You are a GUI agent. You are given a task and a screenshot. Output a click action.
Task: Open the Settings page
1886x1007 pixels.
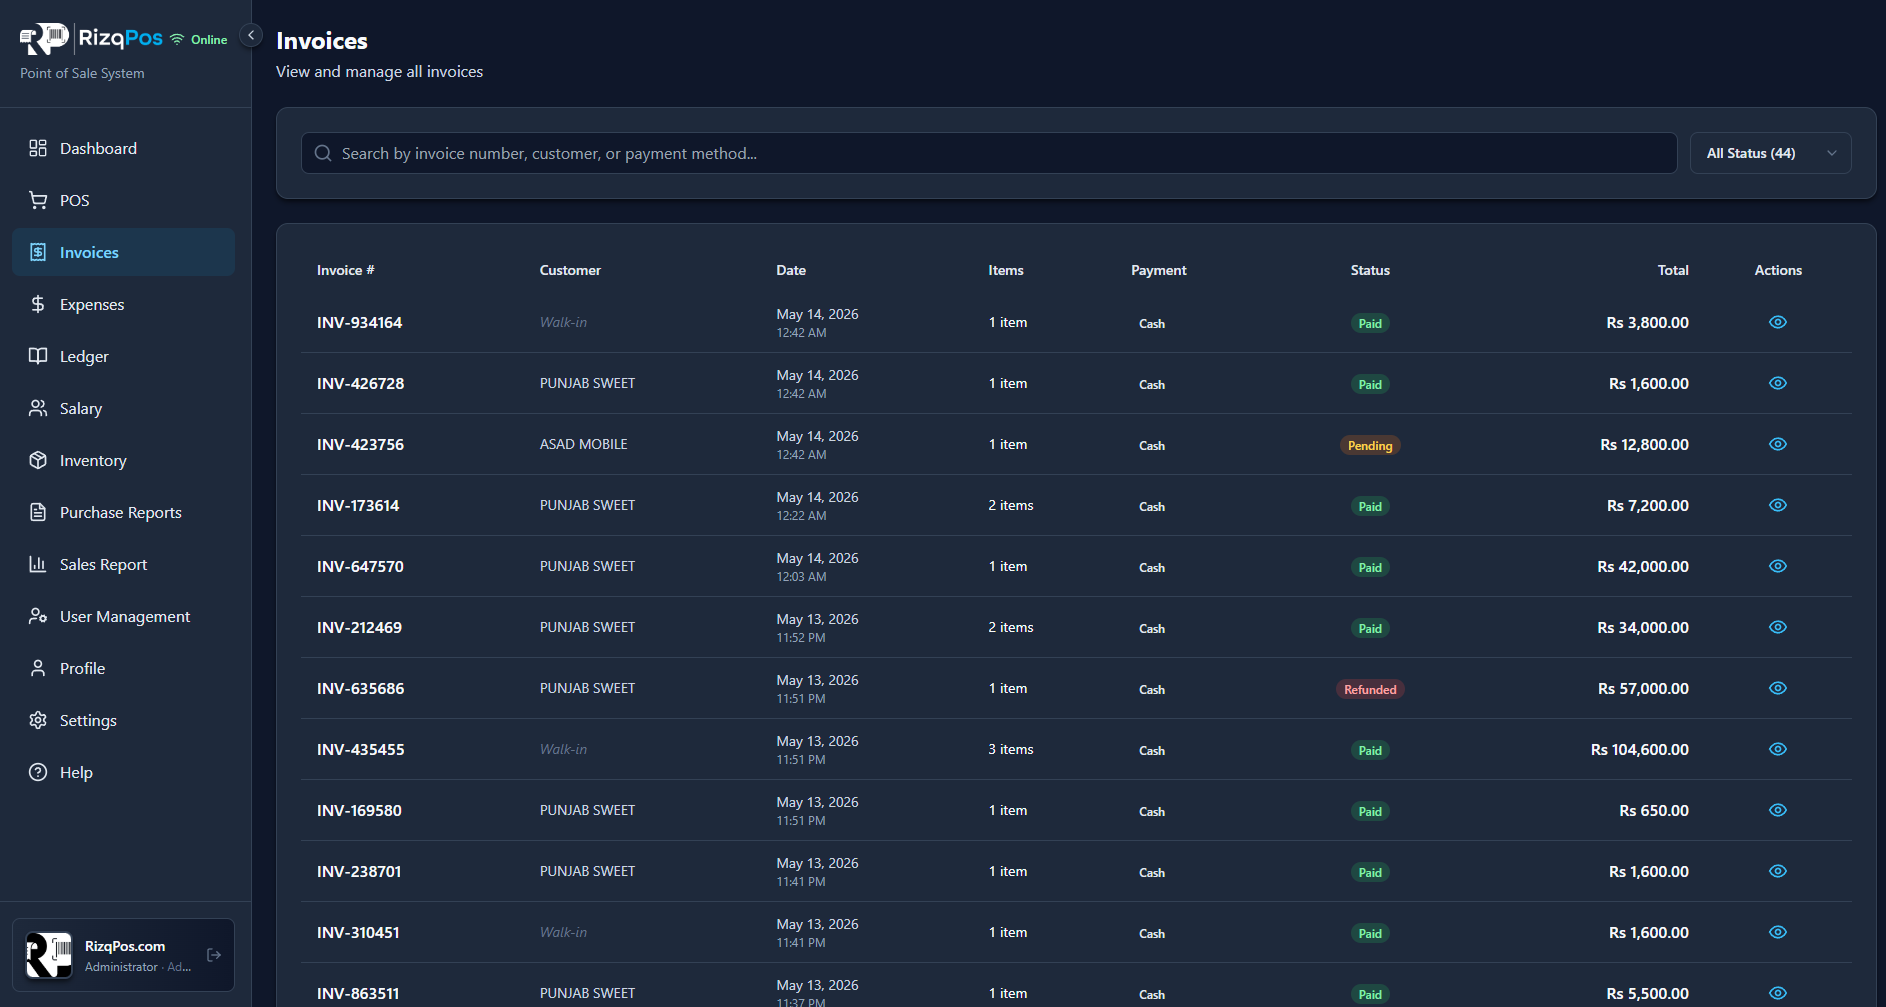123,720
